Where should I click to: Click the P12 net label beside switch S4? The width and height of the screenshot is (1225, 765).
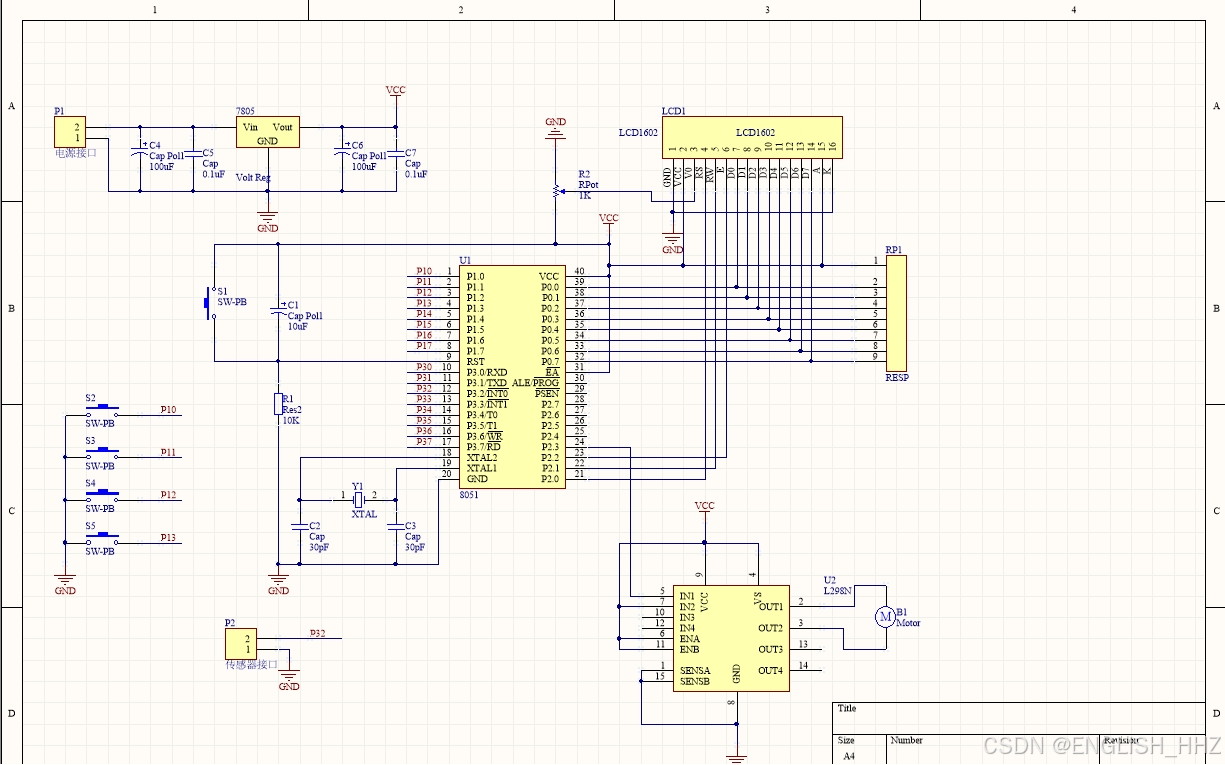[169, 495]
